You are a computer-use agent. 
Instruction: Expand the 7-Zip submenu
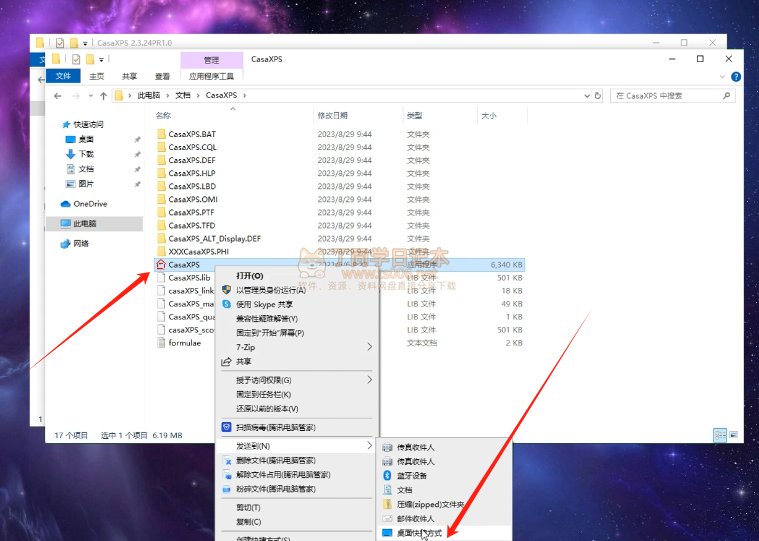point(370,347)
